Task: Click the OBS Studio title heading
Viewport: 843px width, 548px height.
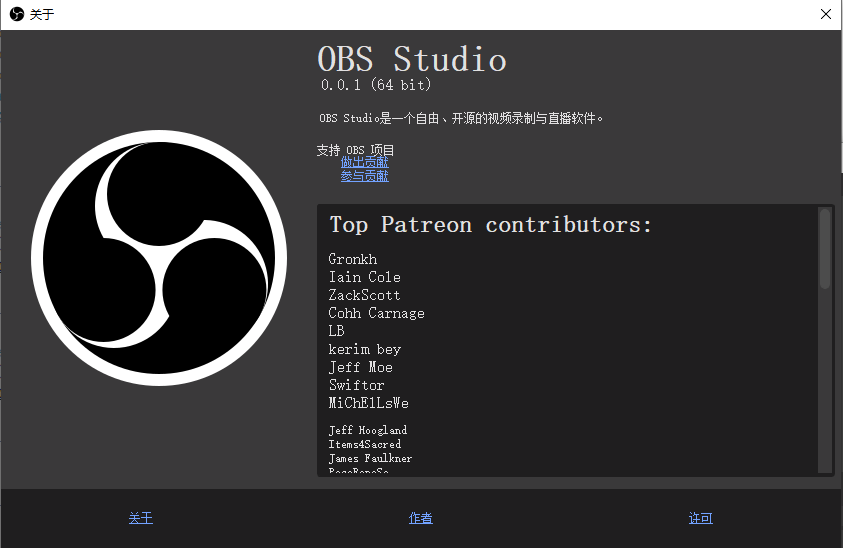Action: (x=412, y=59)
